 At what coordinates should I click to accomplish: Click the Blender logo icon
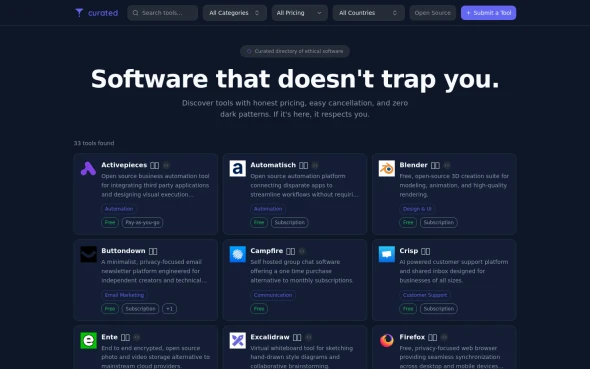pyautogui.click(x=386, y=169)
